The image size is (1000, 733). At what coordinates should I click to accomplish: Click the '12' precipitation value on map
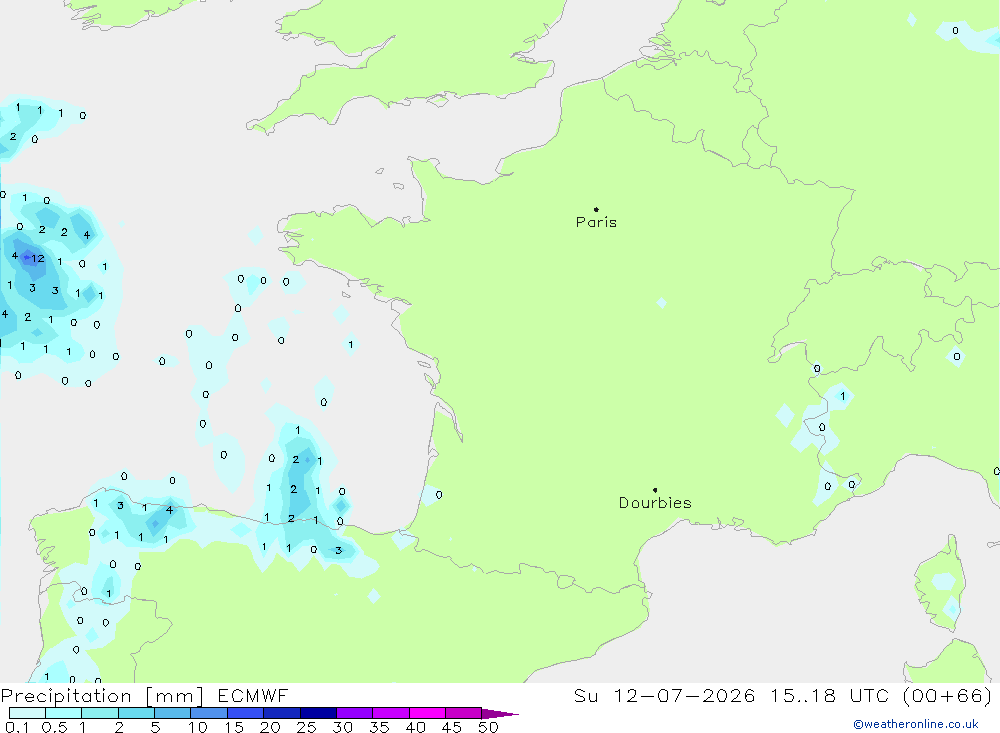click(x=38, y=258)
